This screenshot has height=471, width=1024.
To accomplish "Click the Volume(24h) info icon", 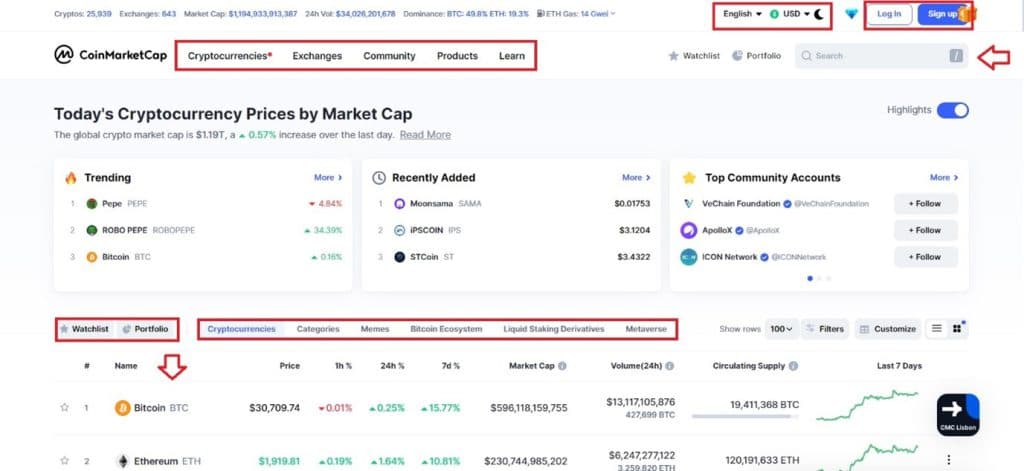I will coord(669,366).
